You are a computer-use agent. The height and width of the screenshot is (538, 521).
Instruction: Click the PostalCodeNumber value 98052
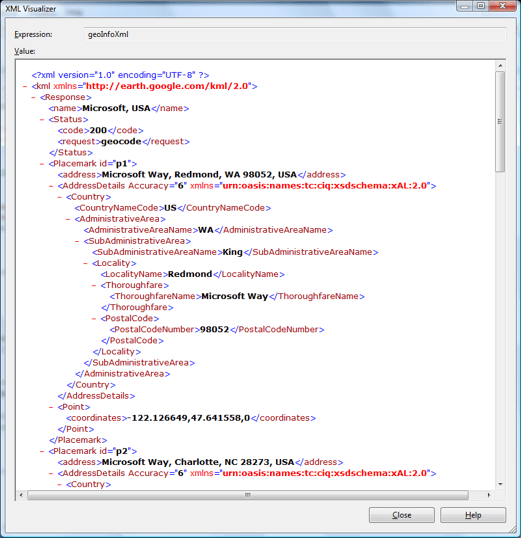(214, 329)
